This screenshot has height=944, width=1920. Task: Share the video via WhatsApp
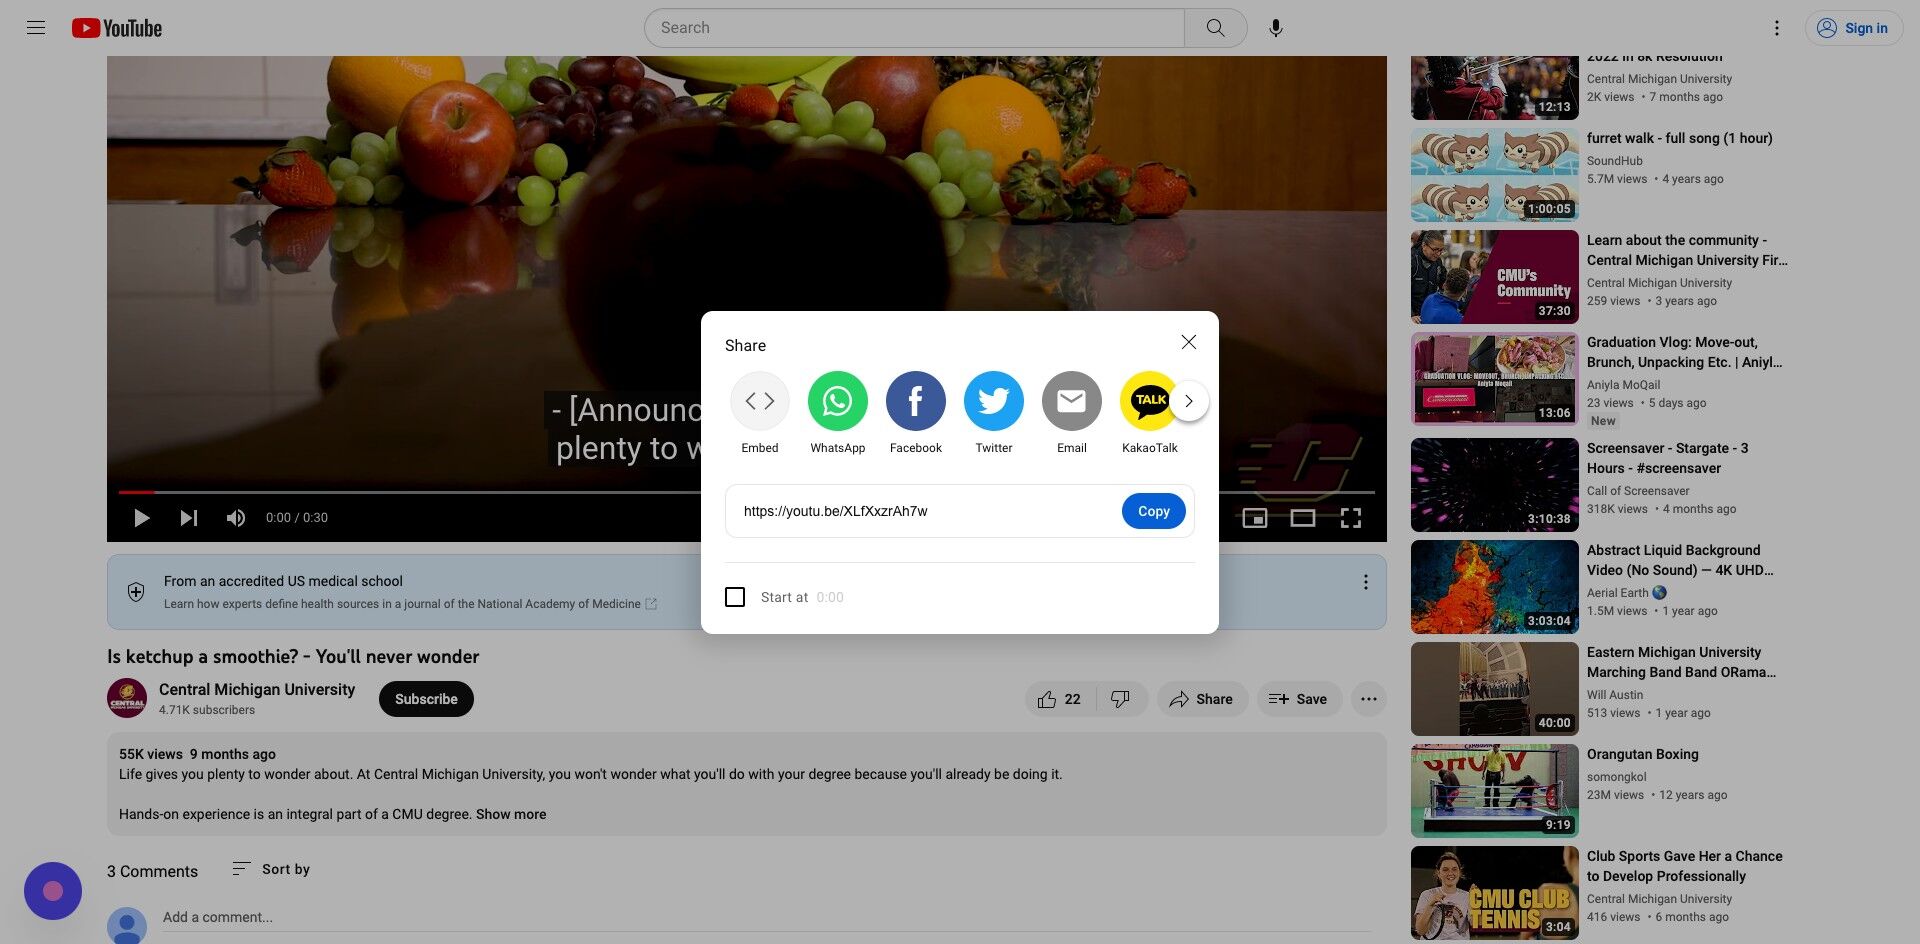pos(838,413)
